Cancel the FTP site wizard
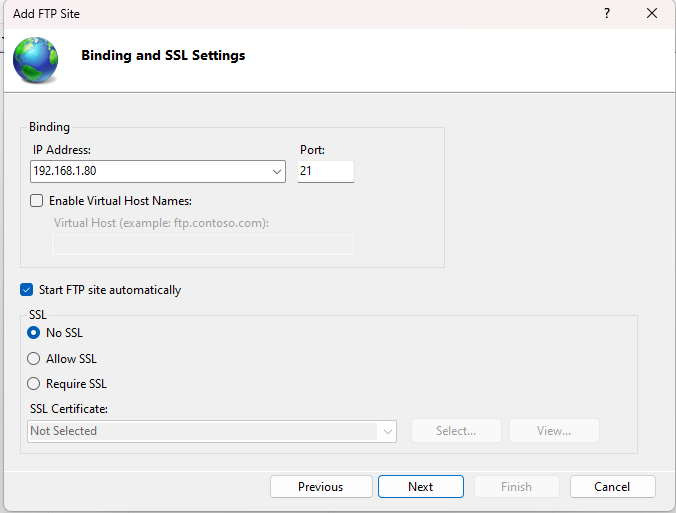The width and height of the screenshot is (676, 513). pyautogui.click(x=612, y=487)
